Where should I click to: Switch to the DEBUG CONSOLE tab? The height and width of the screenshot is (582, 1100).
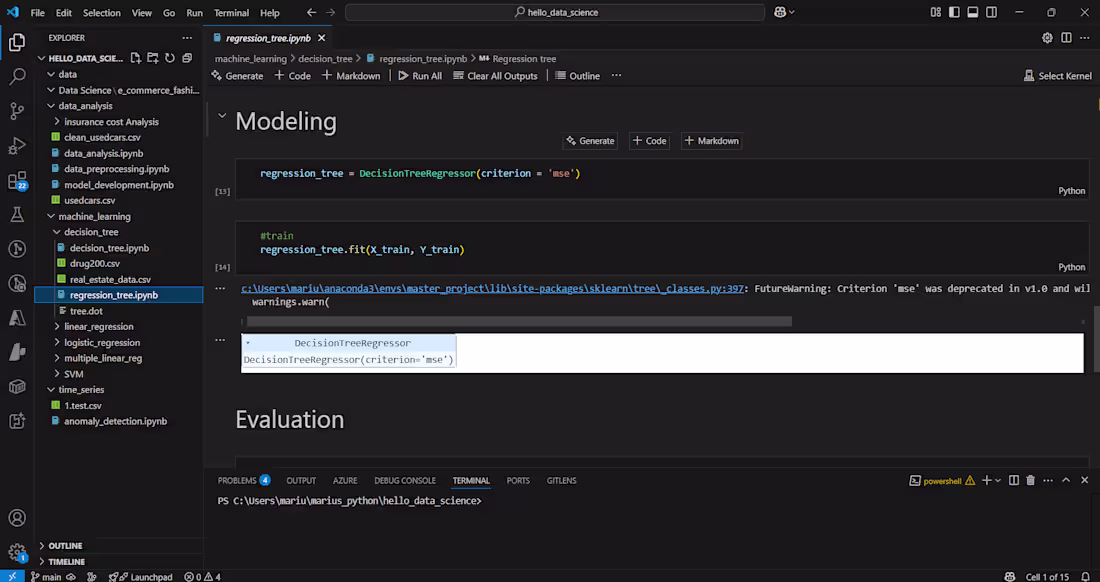click(405, 480)
